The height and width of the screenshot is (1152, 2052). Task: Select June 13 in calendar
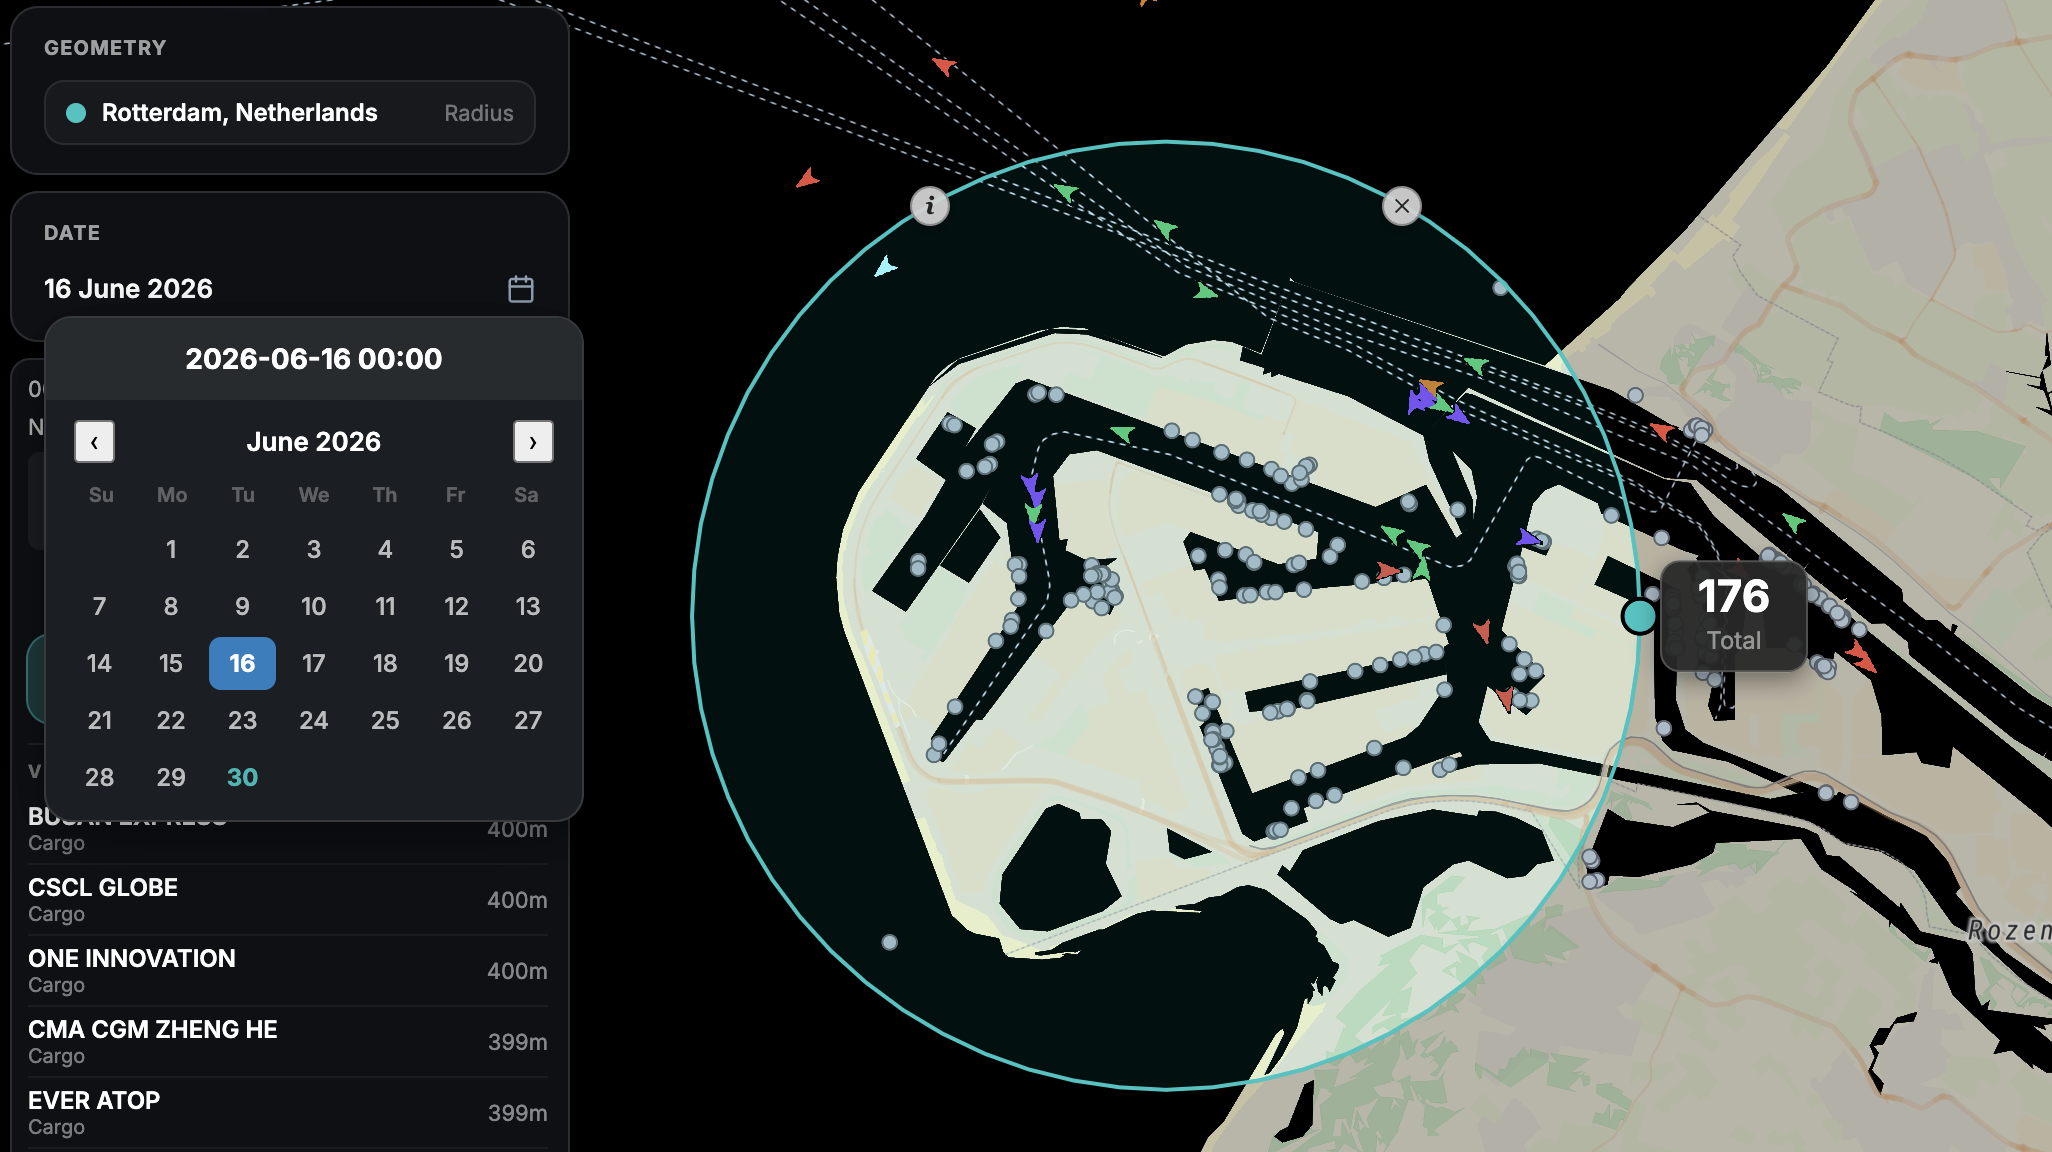pyautogui.click(x=528, y=606)
